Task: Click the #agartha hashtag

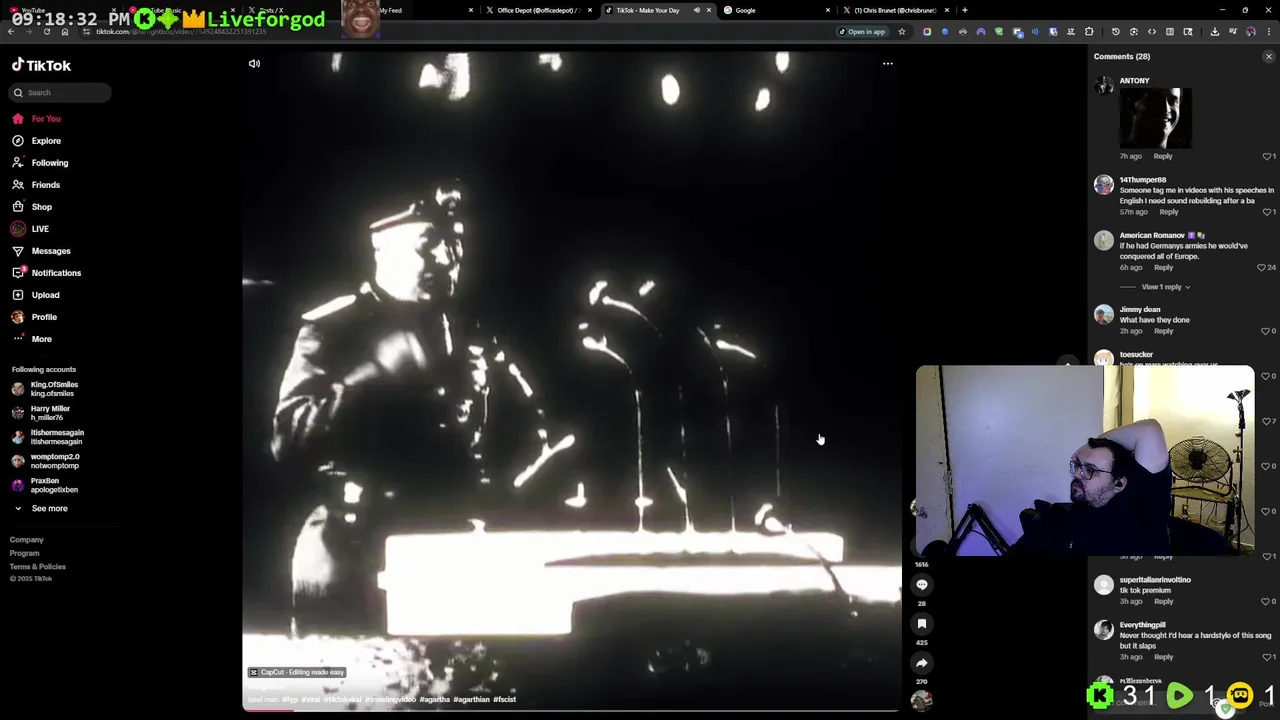Action: tap(434, 700)
